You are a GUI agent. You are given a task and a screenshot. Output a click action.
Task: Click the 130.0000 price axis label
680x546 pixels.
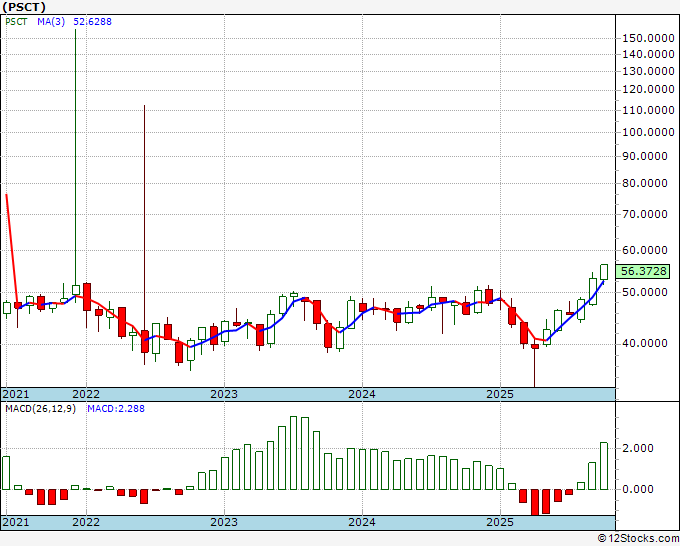648,71
